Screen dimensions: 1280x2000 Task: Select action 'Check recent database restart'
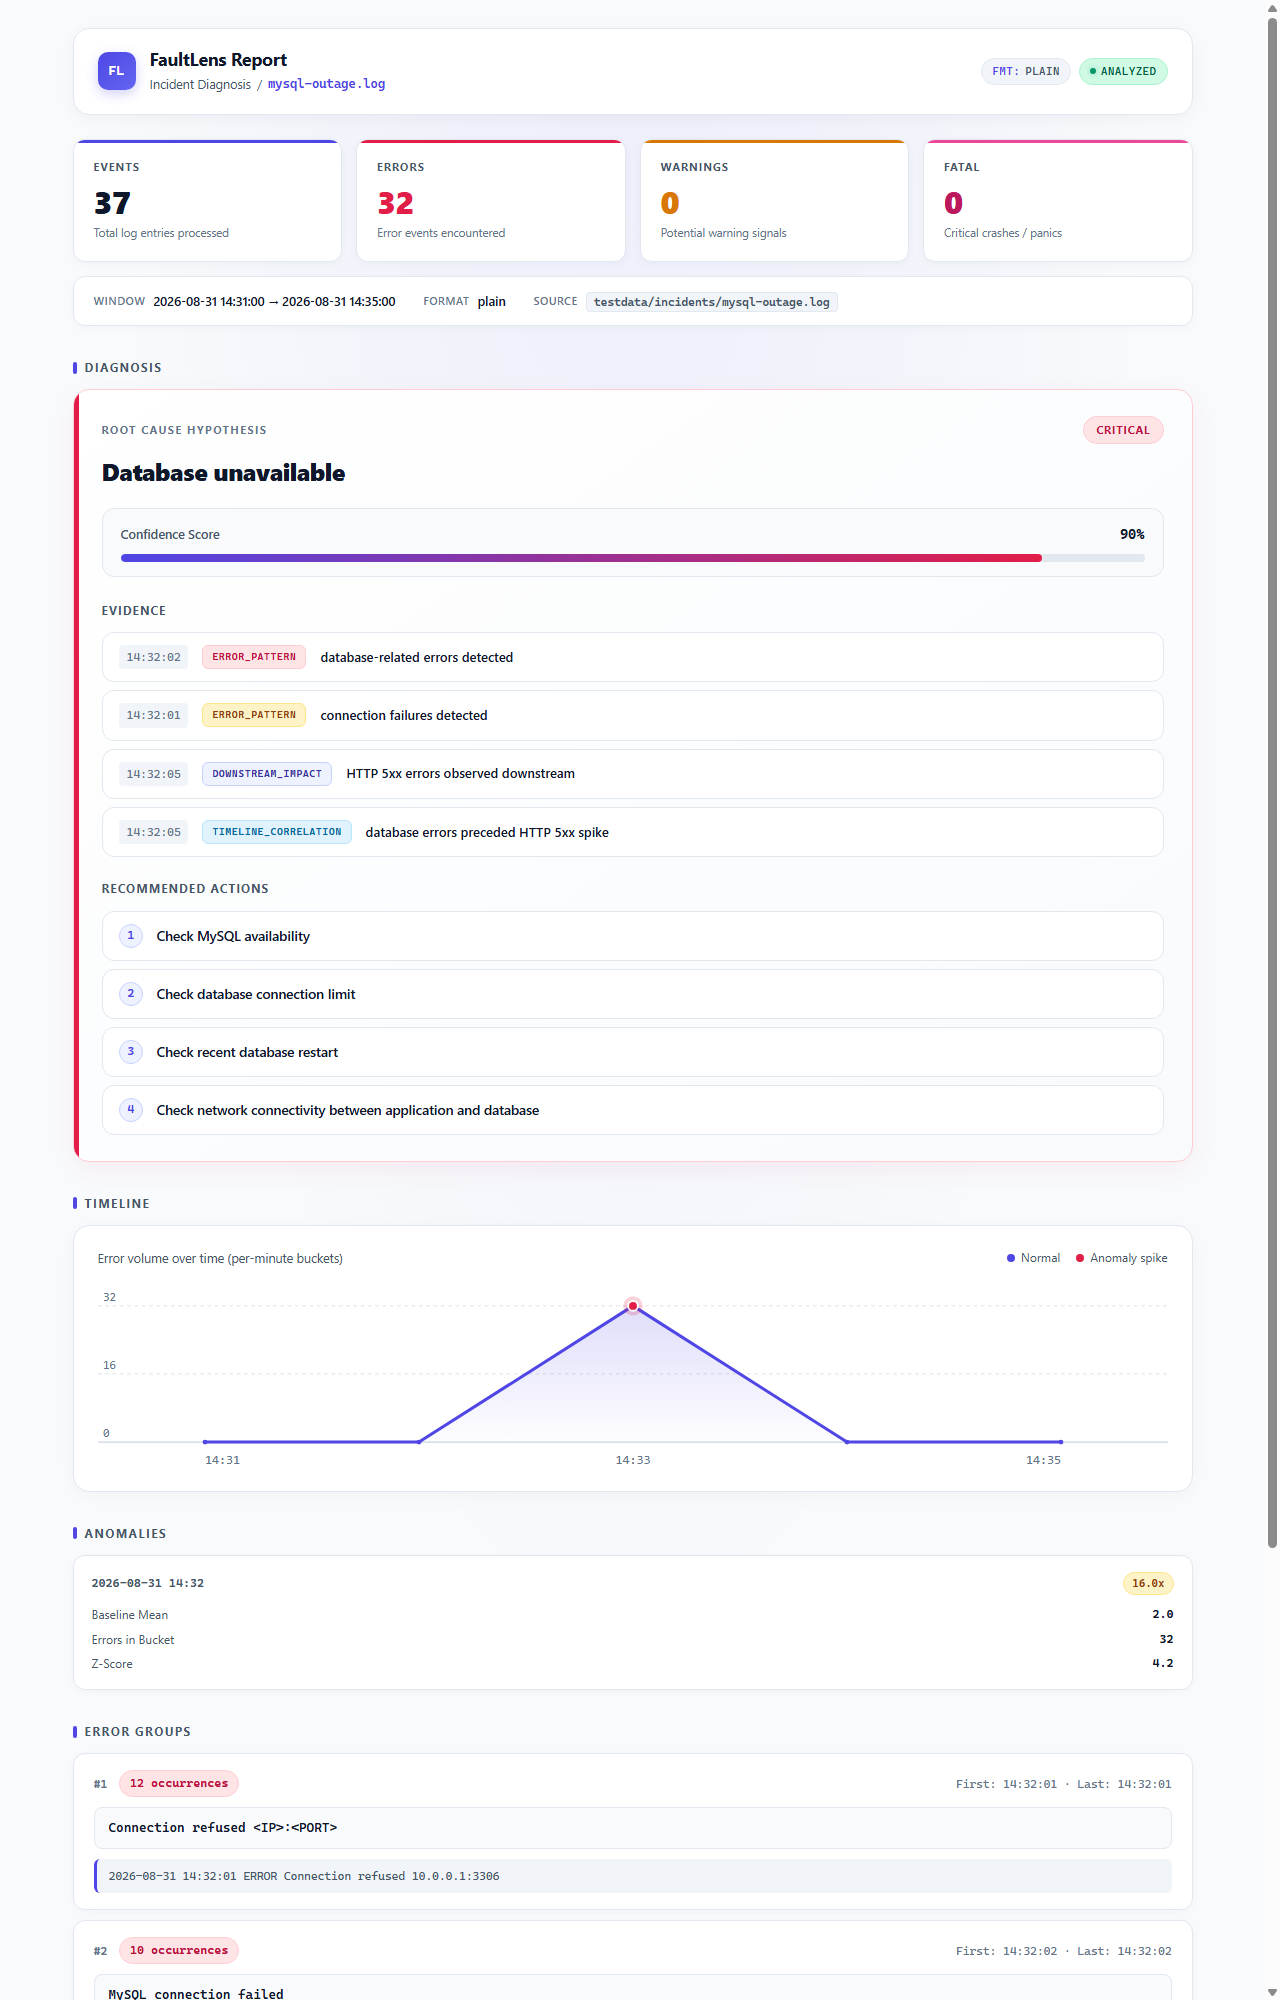point(632,1052)
